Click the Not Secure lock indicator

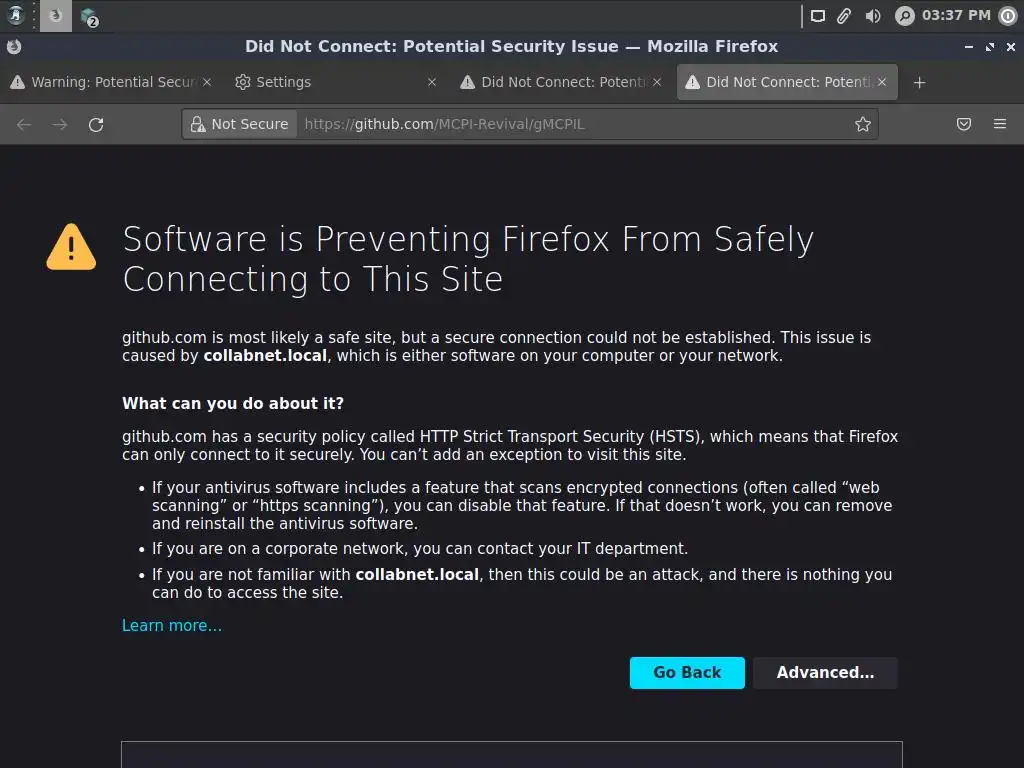pyautogui.click(x=239, y=124)
